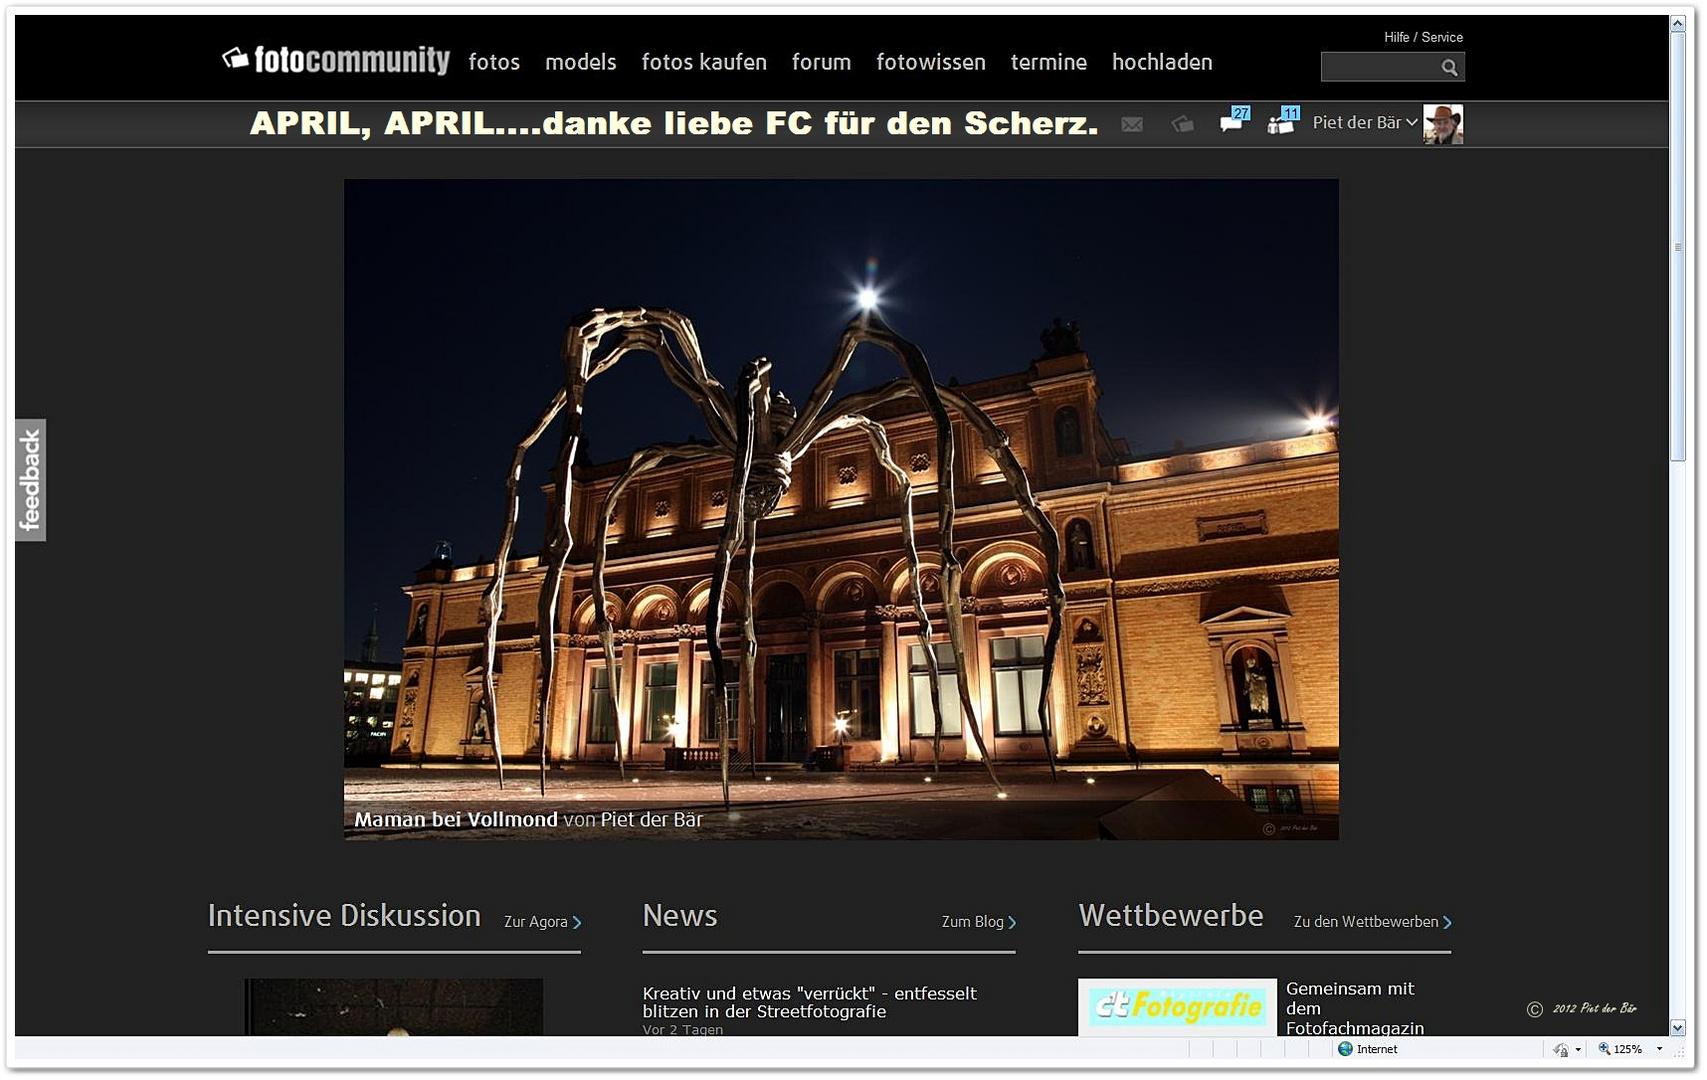Click the News section heading
This screenshot has height=1080, width=1707.
pyautogui.click(x=680, y=916)
